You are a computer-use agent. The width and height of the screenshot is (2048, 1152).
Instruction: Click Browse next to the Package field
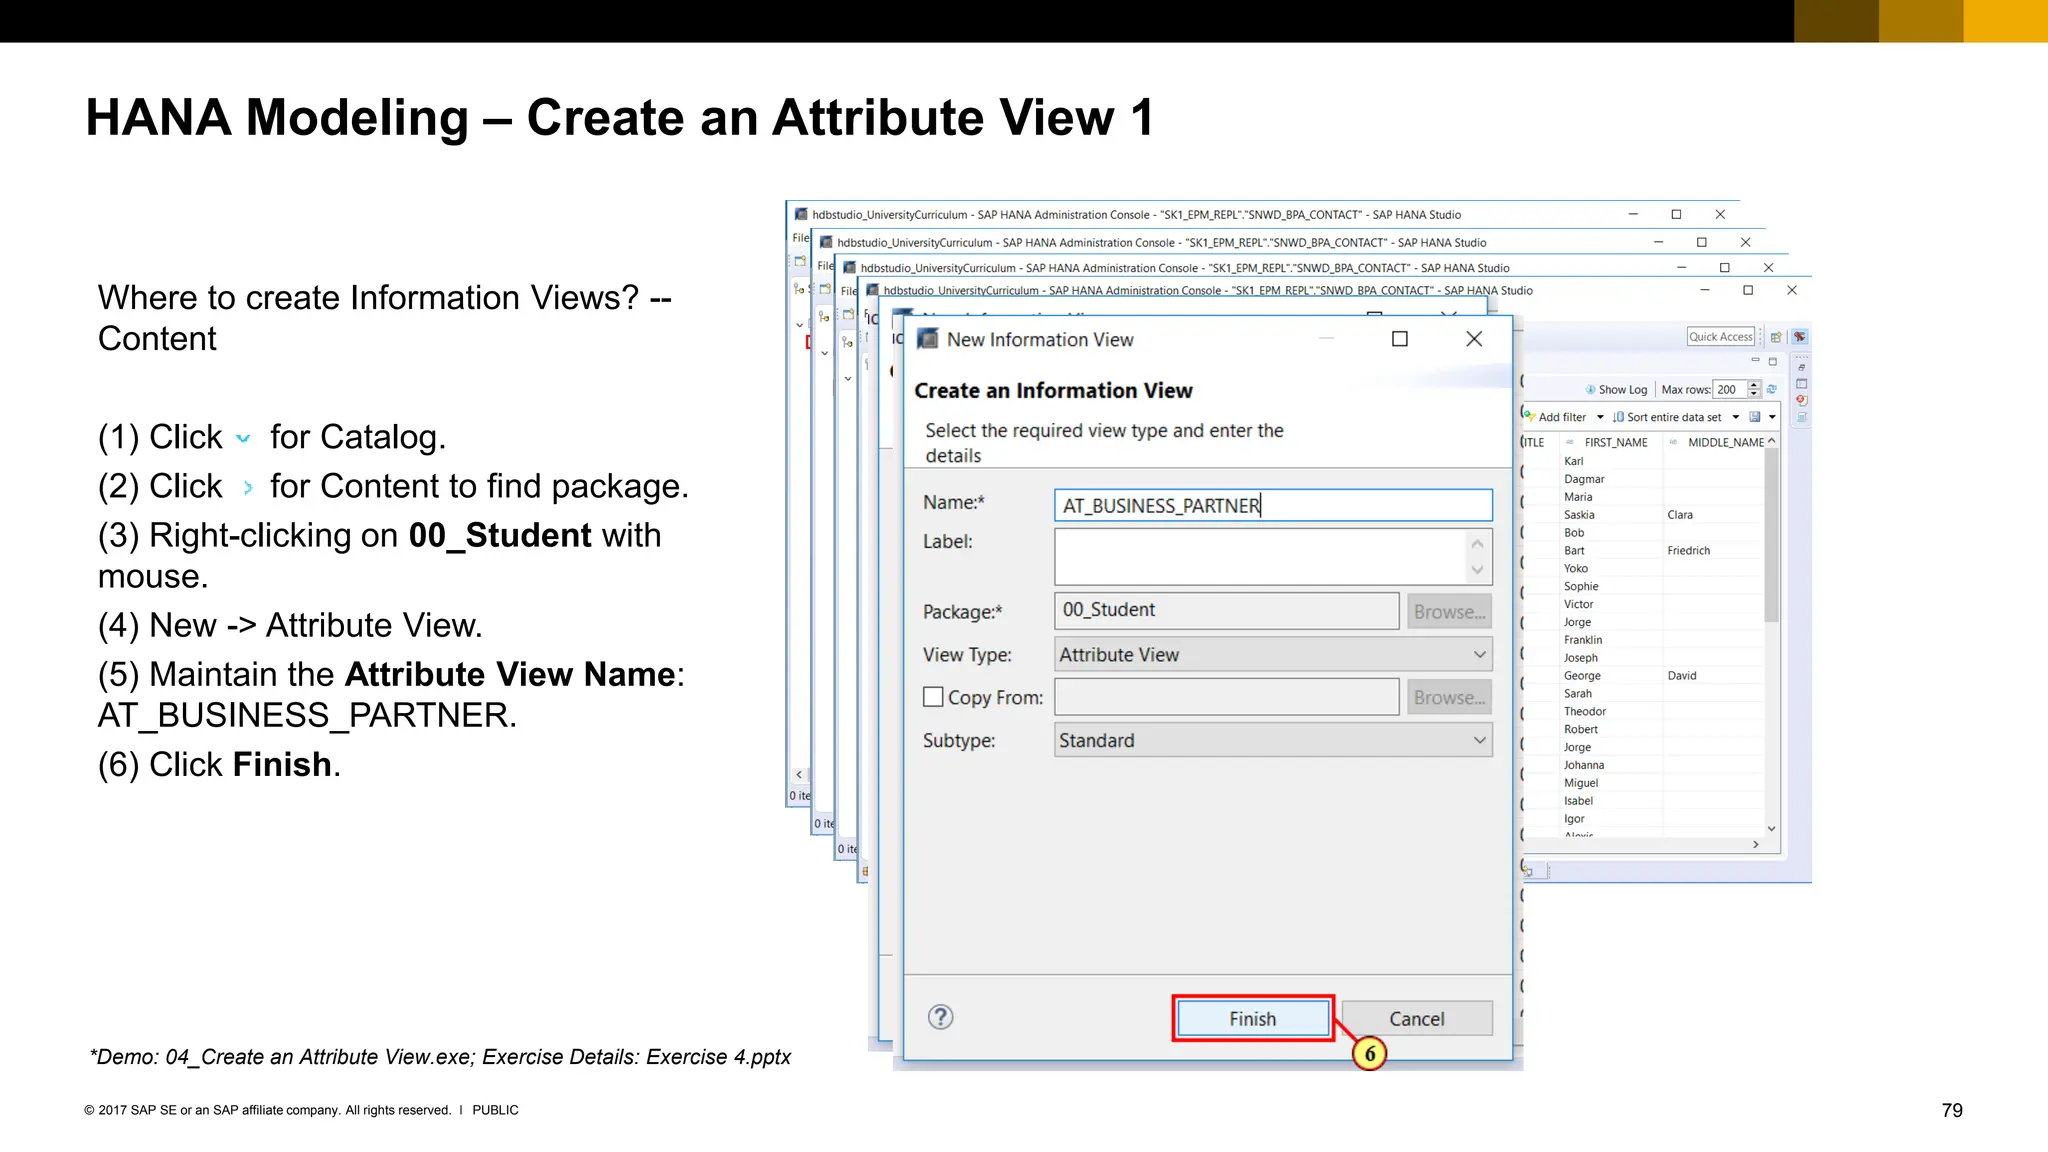point(1449,611)
